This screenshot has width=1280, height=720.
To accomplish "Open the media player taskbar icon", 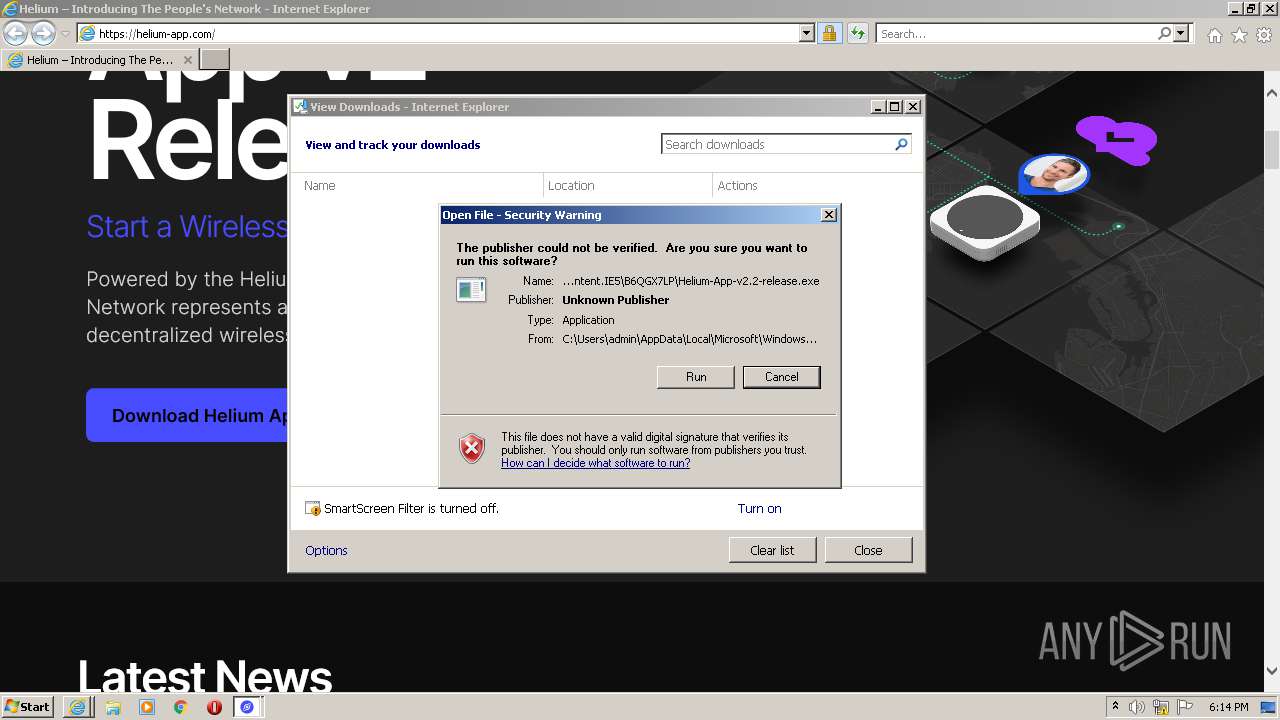I will coord(147,707).
